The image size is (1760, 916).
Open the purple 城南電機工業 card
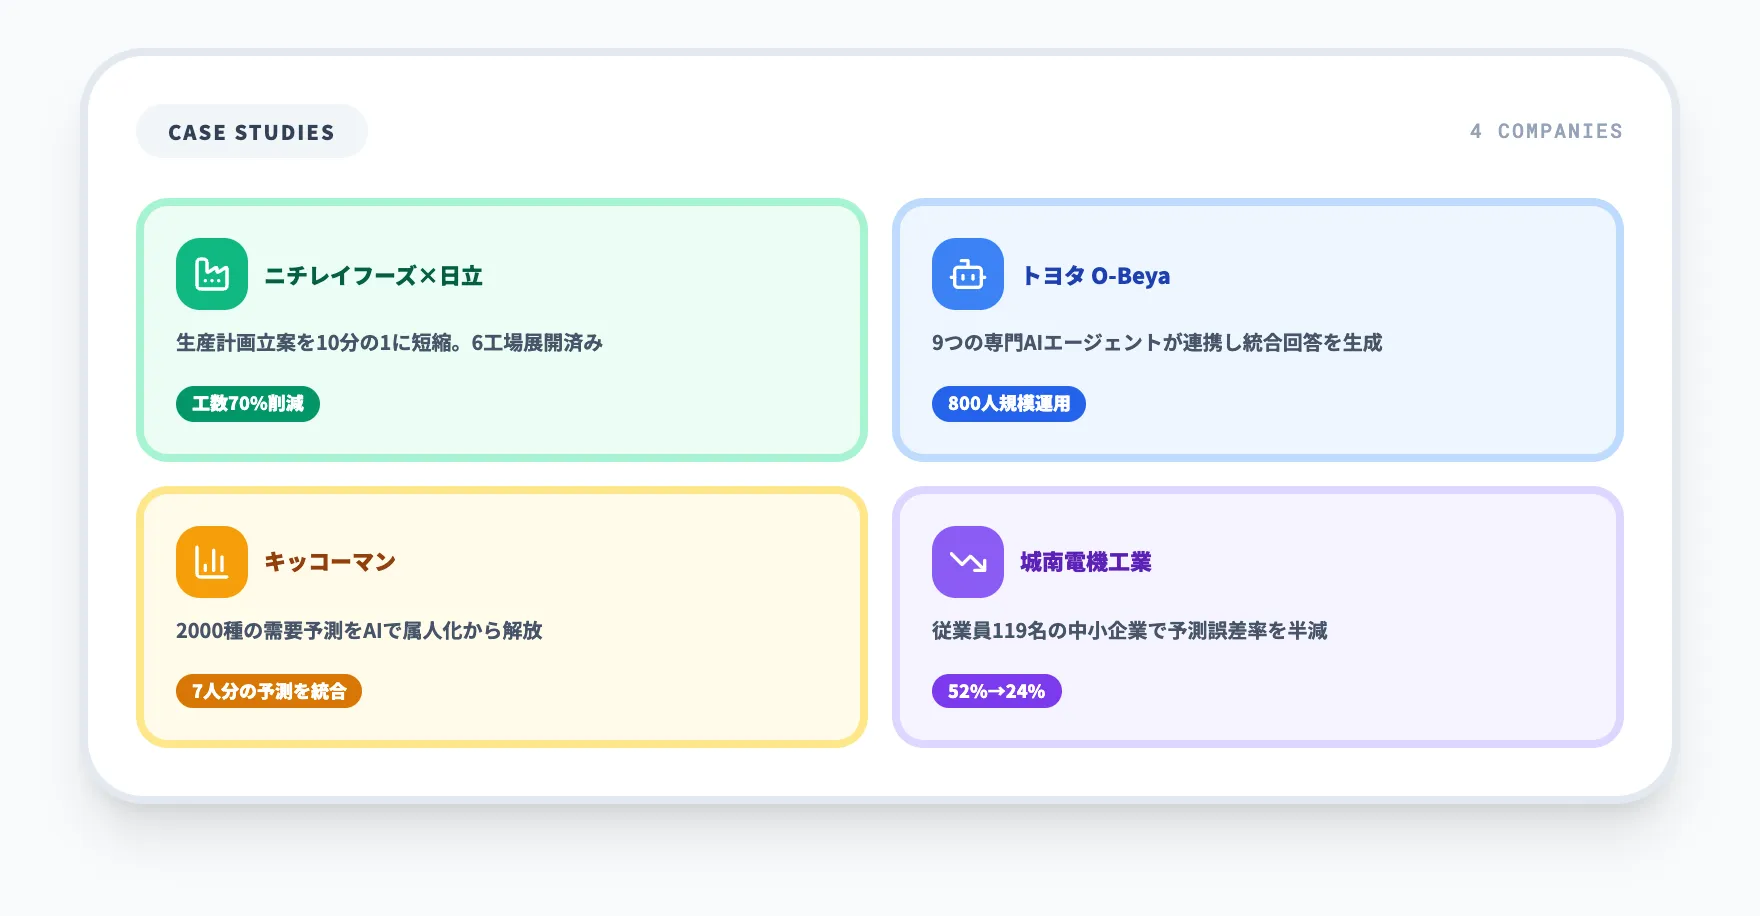pos(1259,617)
